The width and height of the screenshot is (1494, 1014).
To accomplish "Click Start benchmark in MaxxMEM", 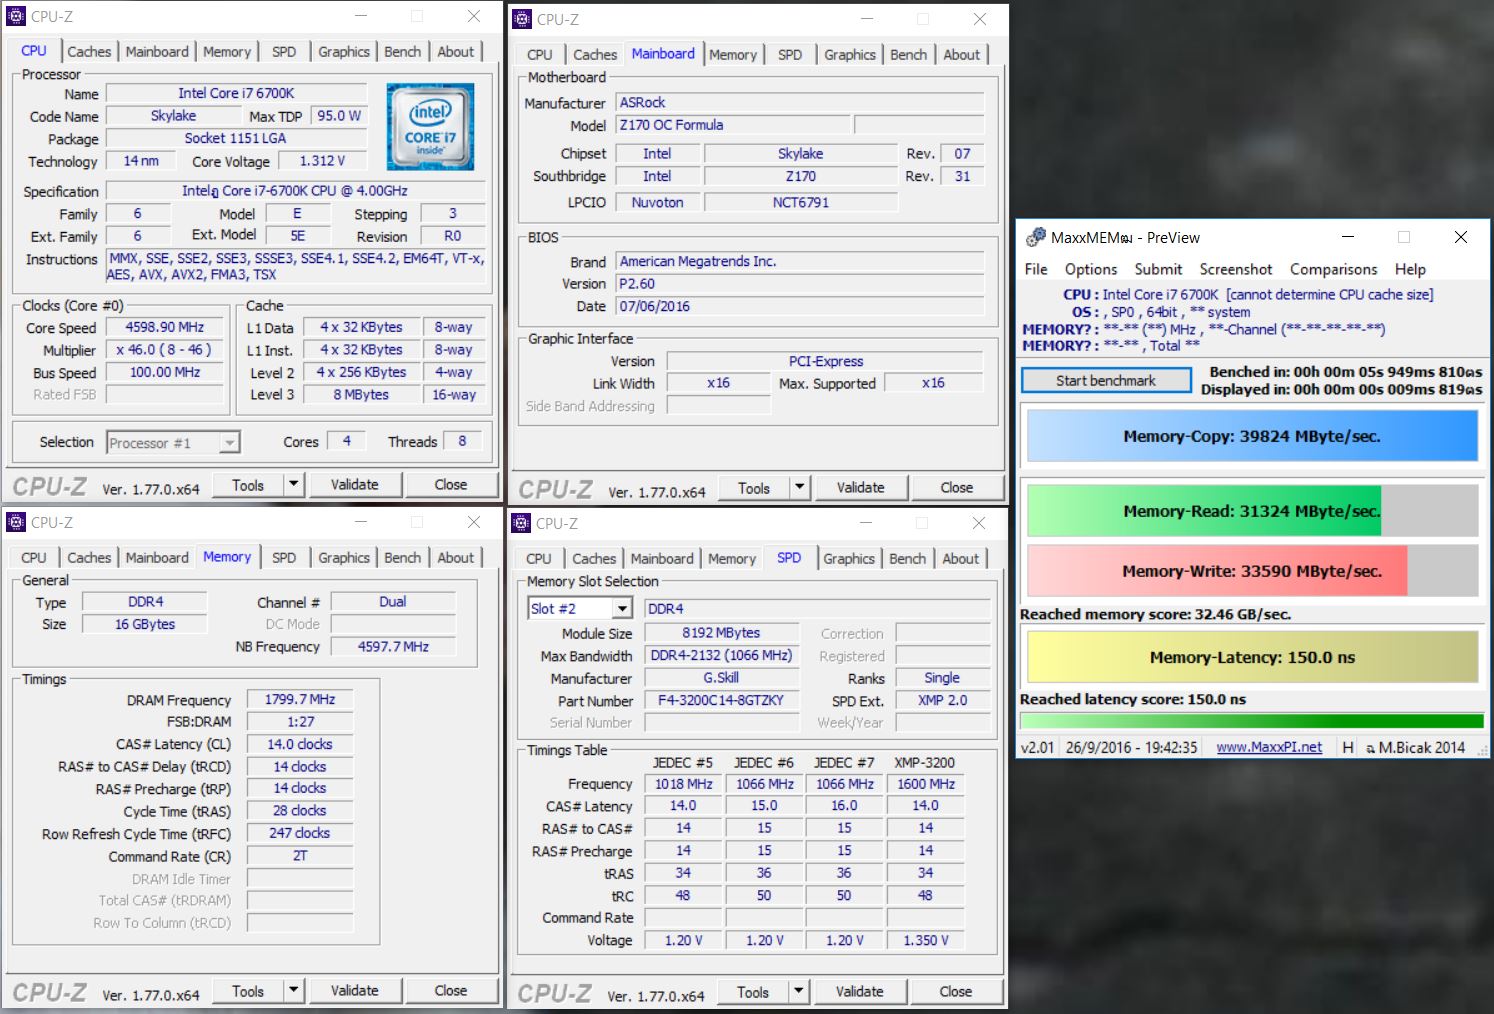I will 1106,380.
